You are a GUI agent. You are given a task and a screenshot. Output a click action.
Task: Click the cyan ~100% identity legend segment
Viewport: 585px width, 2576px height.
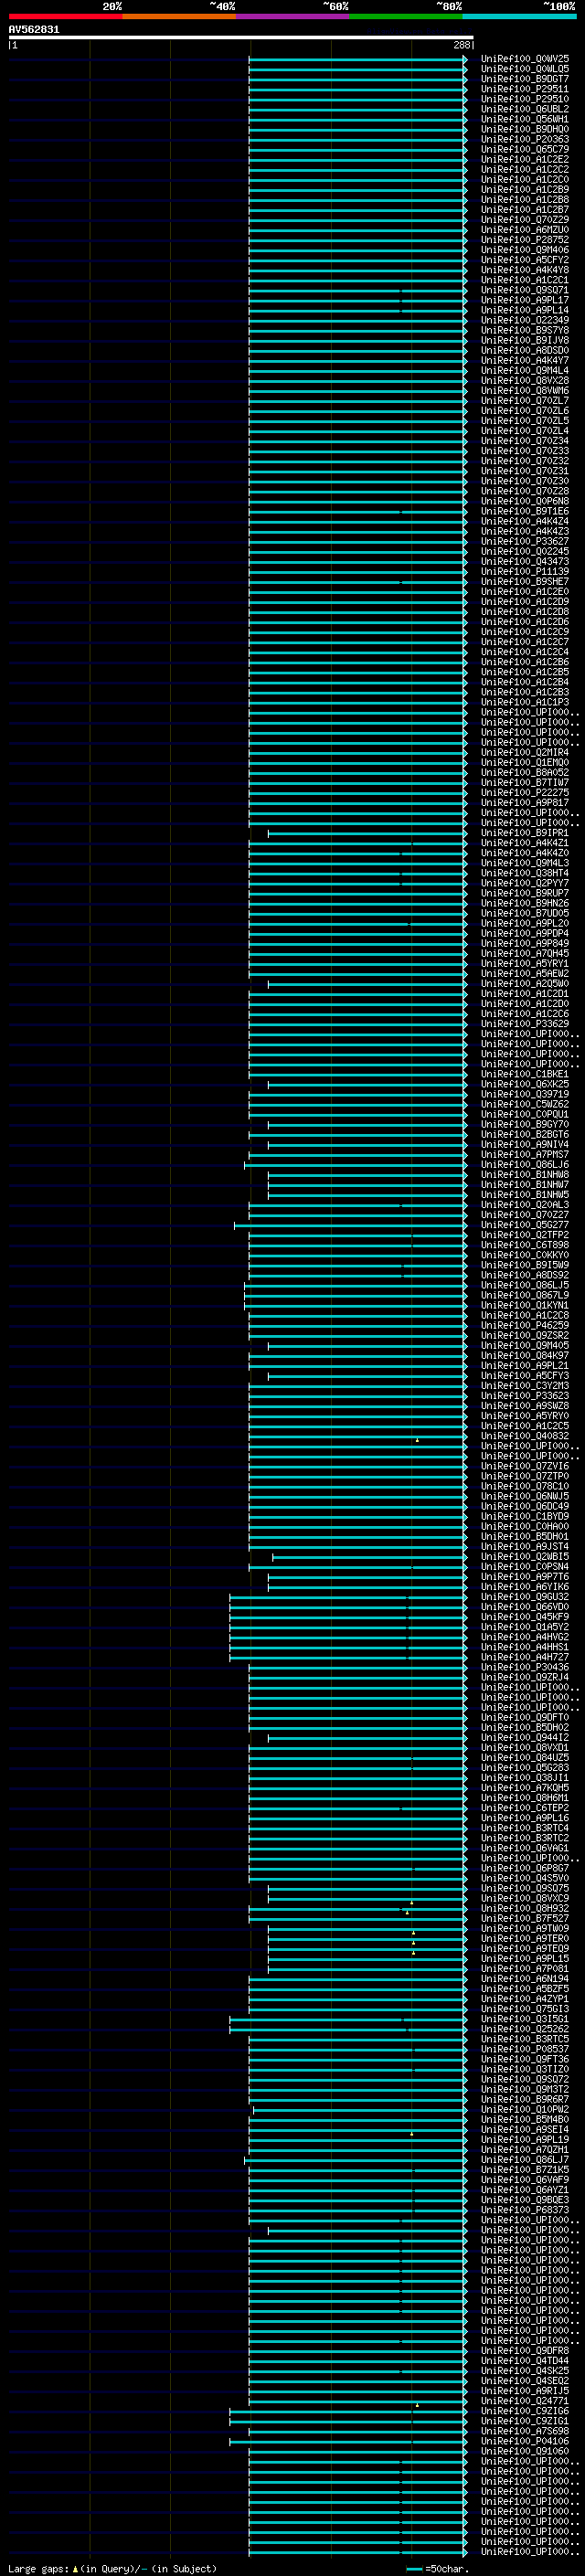[x=520, y=16]
